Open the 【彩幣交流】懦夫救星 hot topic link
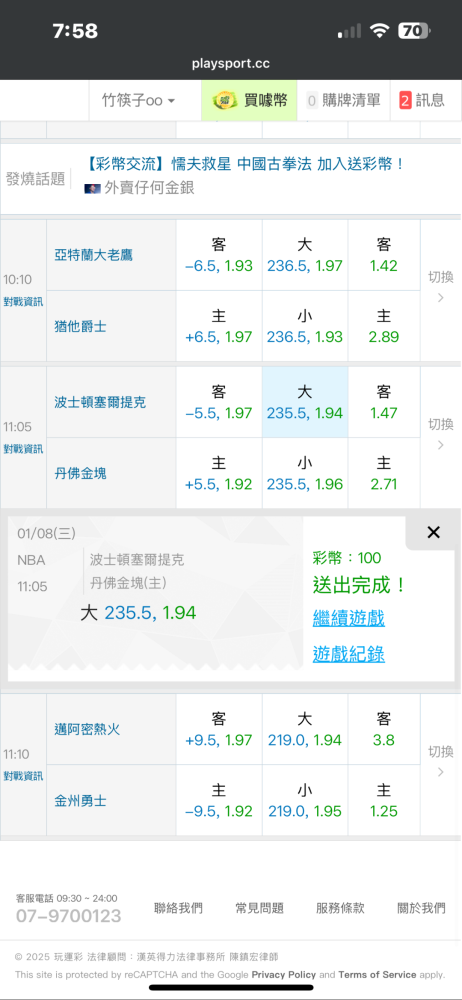The height and width of the screenshot is (1000, 462). click(246, 164)
